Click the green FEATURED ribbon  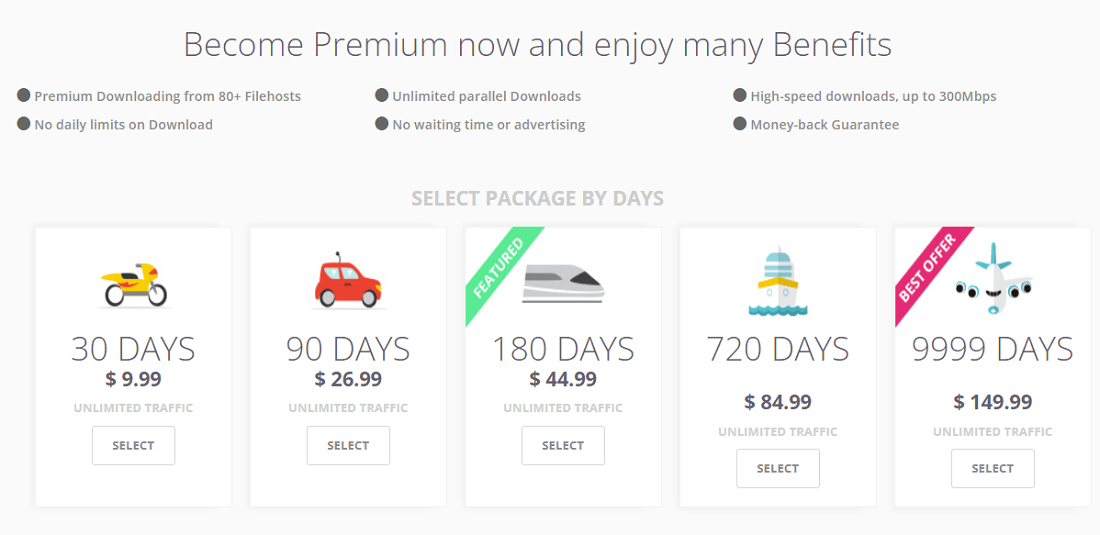click(499, 266)
